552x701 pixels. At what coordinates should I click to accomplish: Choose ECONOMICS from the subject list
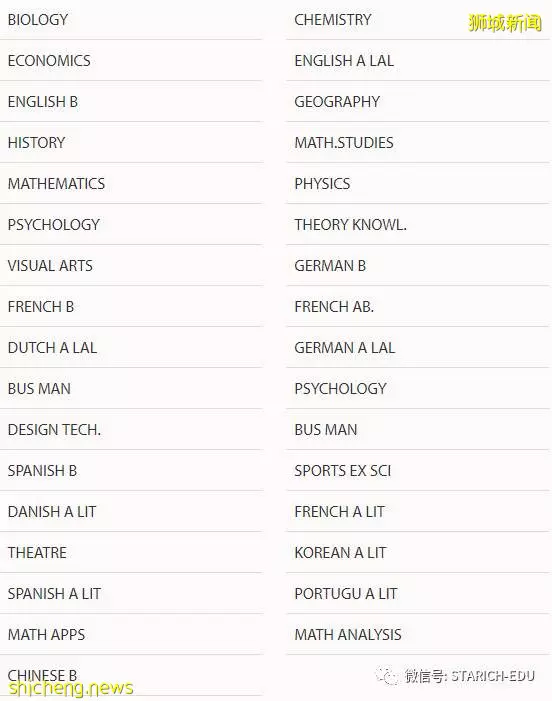(131, 61)
